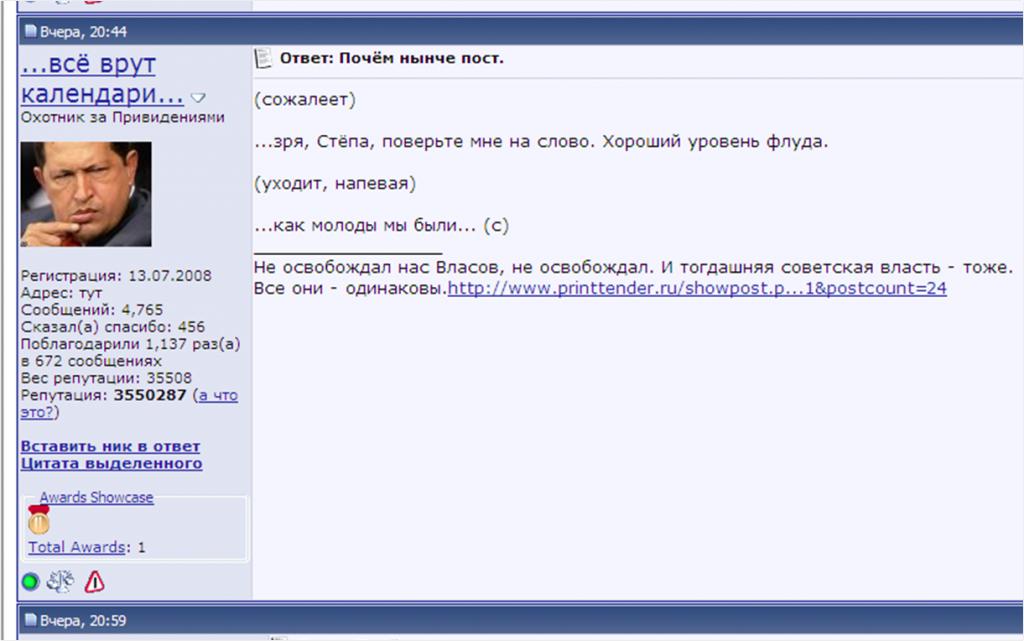
Task: Click 'Вставить ник в ответ' link
Action: pos(110,446)
